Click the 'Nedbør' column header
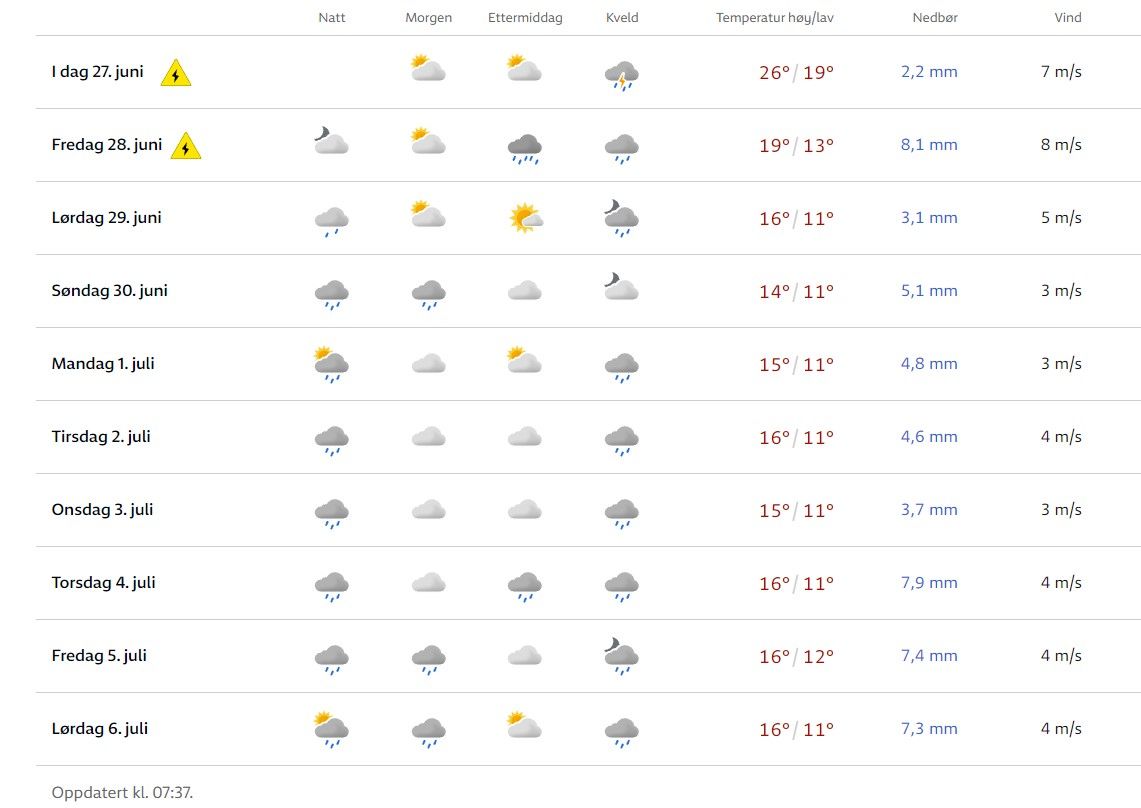Screen dimensions: 1141x808 (935, 18)
